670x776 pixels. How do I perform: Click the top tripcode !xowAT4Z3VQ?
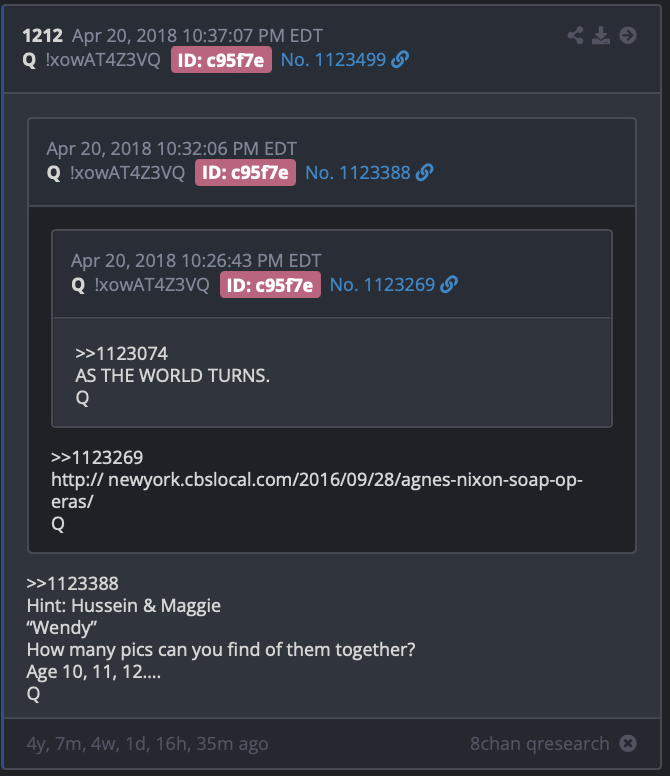[x=103, y=60]
